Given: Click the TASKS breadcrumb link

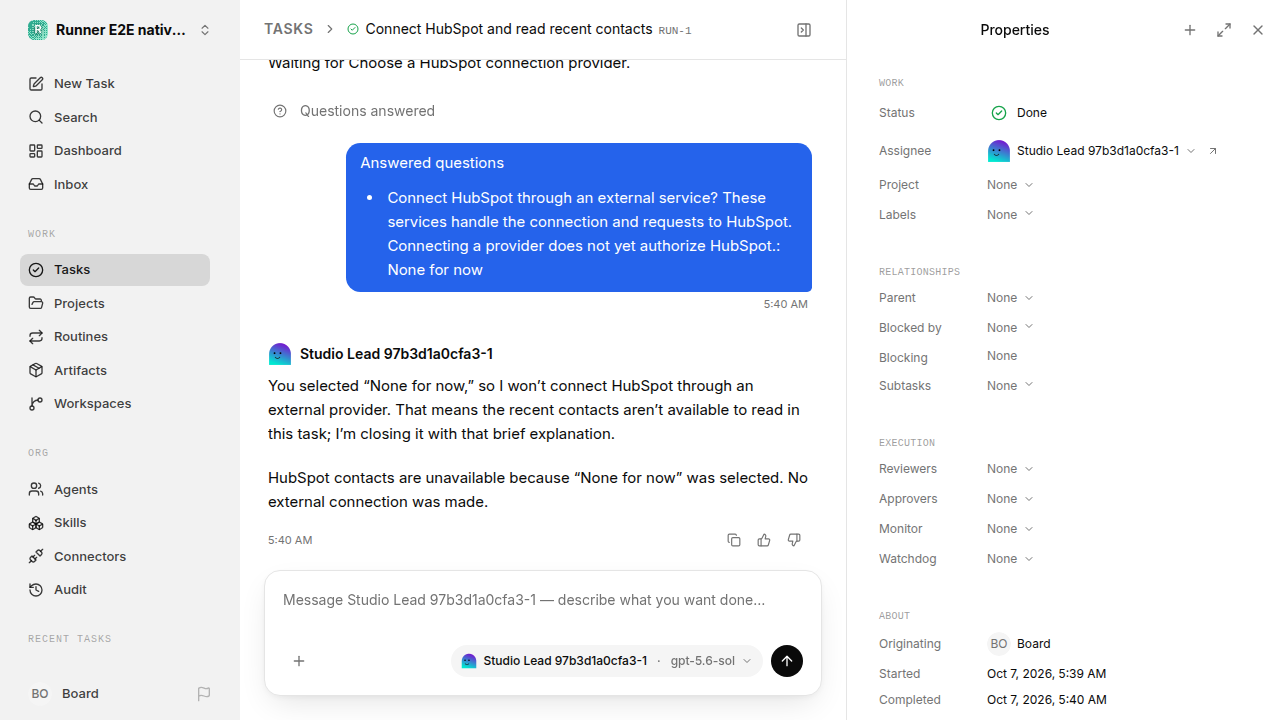Looking at the screenshot, I should 288,30.
